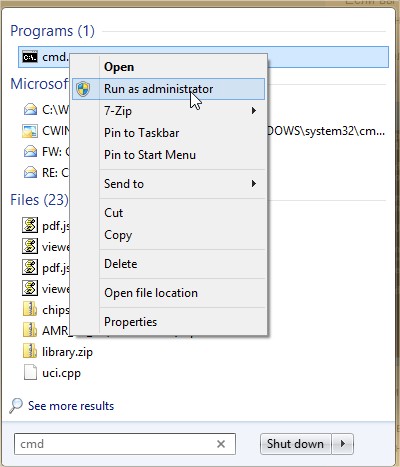Click the UAC shield icon
Image resolution: width=400 pixels, height=467 pixels.
click(83, 89)
